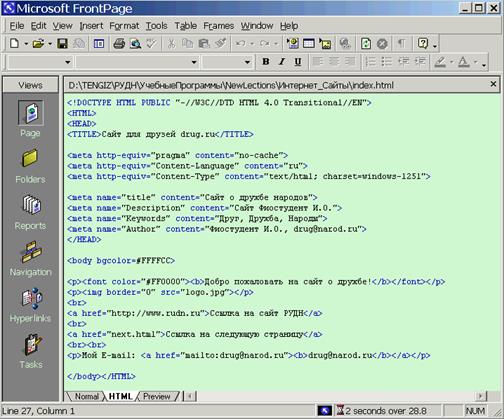The image size is (504, 419).
Task: Switch to the Normal tab
Action: coord(87,396)
